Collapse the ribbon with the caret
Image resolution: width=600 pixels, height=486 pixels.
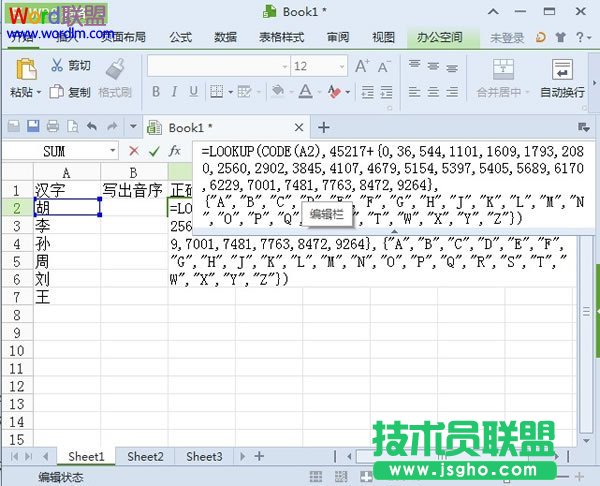click(x=493, y=12)
